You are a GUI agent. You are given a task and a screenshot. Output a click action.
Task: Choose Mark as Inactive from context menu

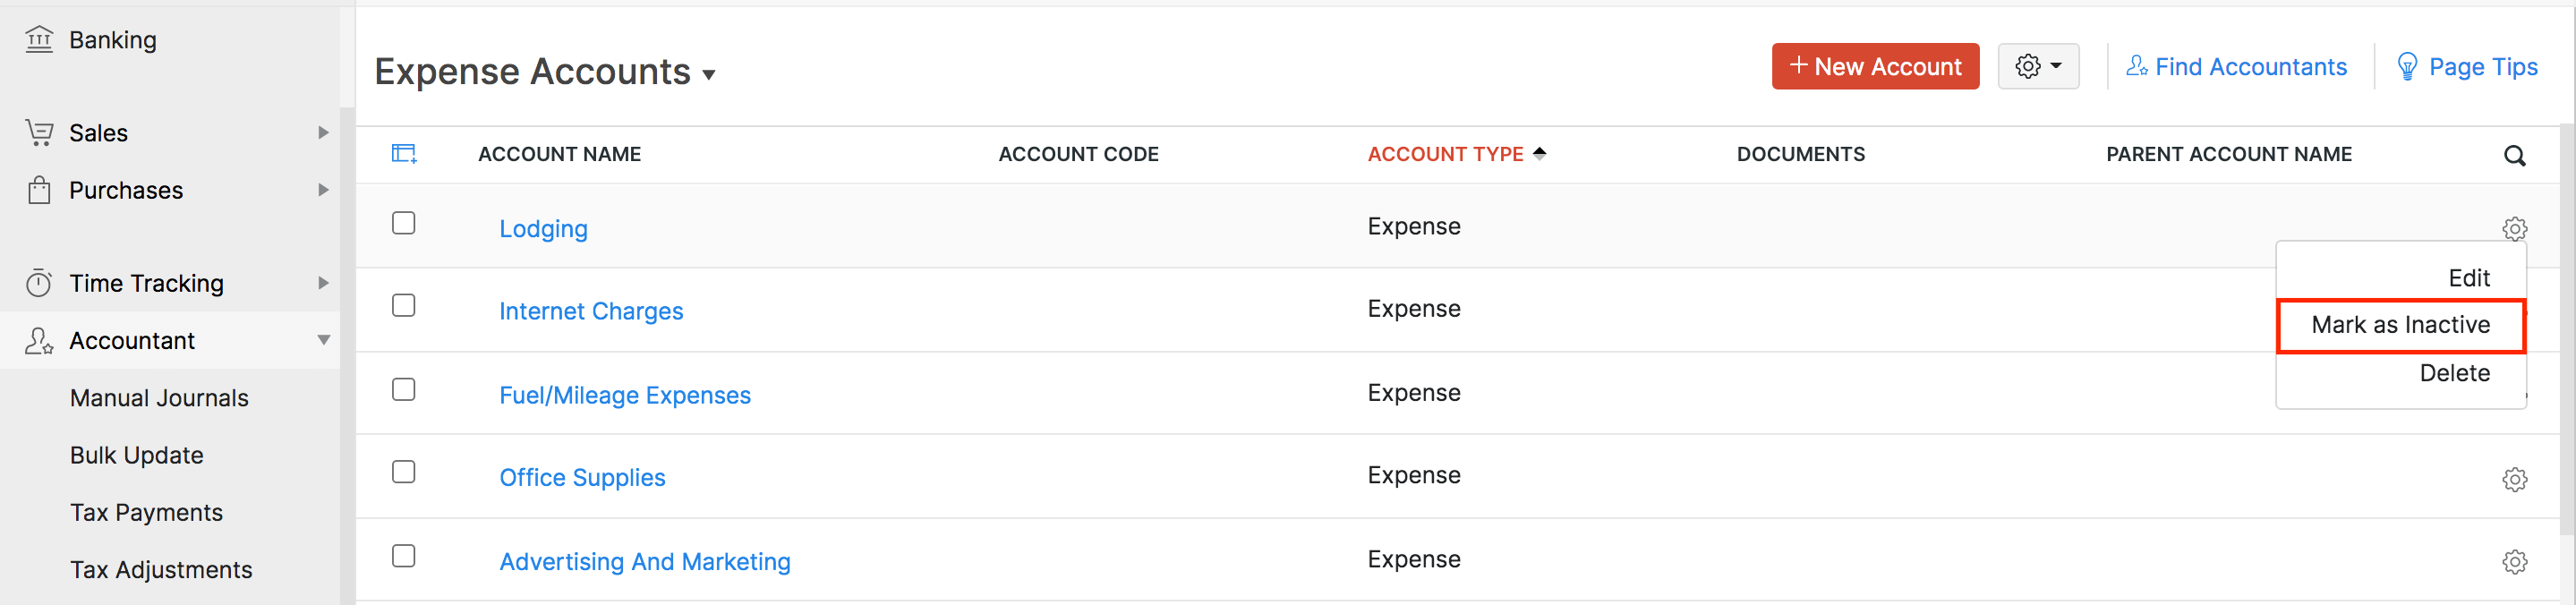coord(2400,325)
